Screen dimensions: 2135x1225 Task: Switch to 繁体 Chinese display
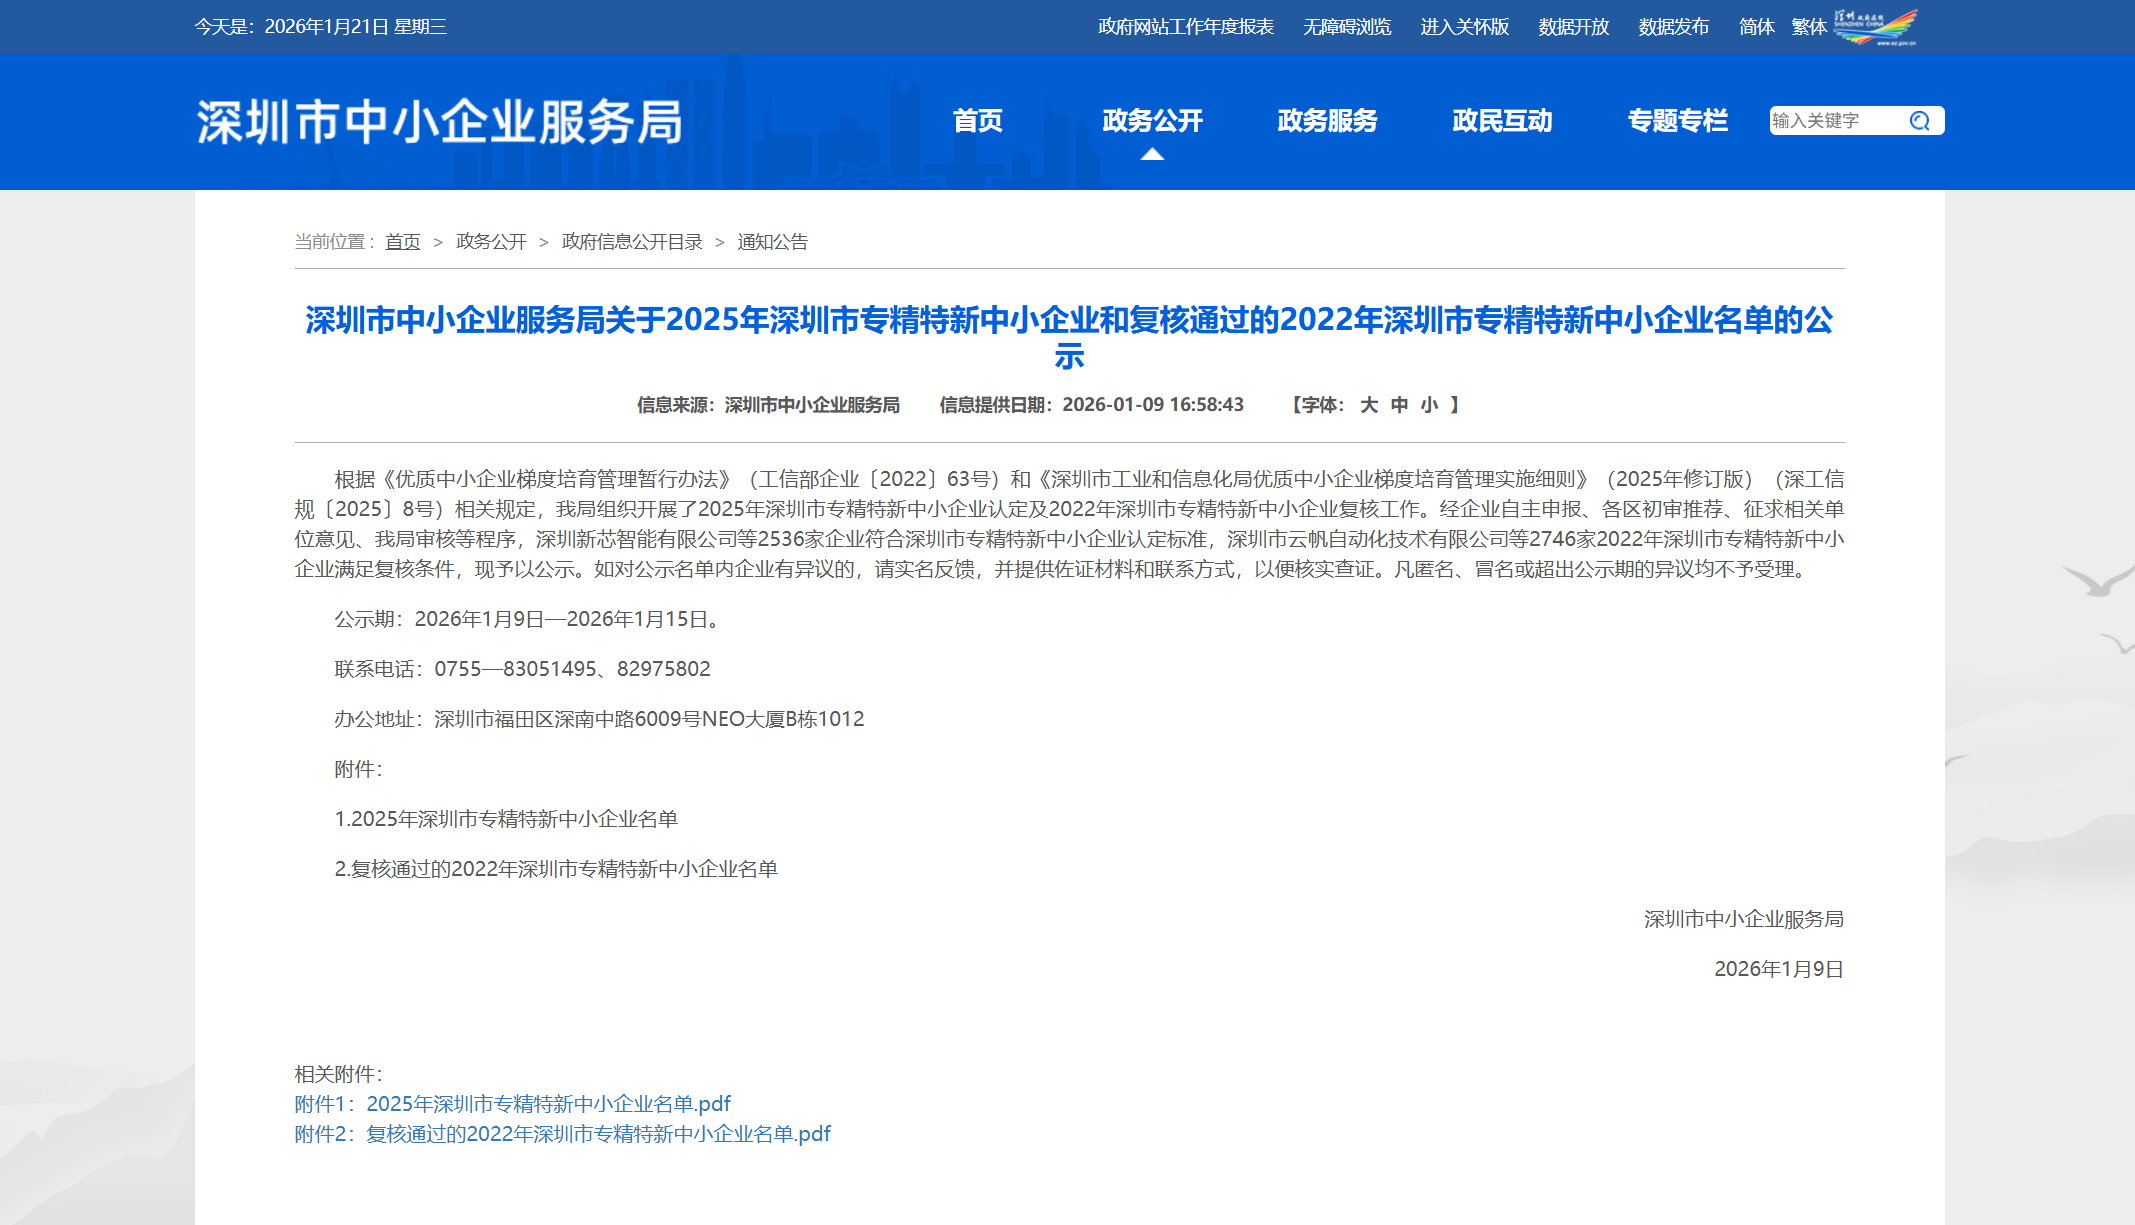(x=1809, y=27)
